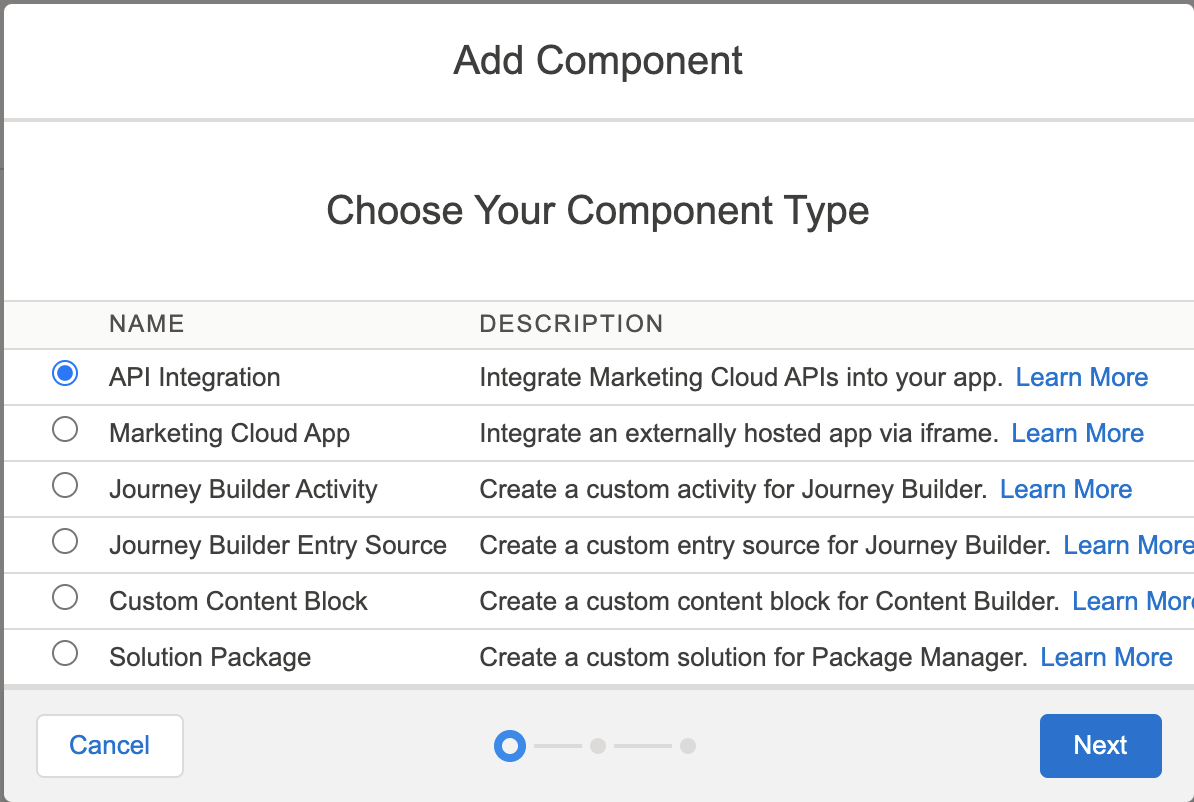Screen dimensions: 1194x802
Task: Select the API Integration radio button
Action: (65, 374)
